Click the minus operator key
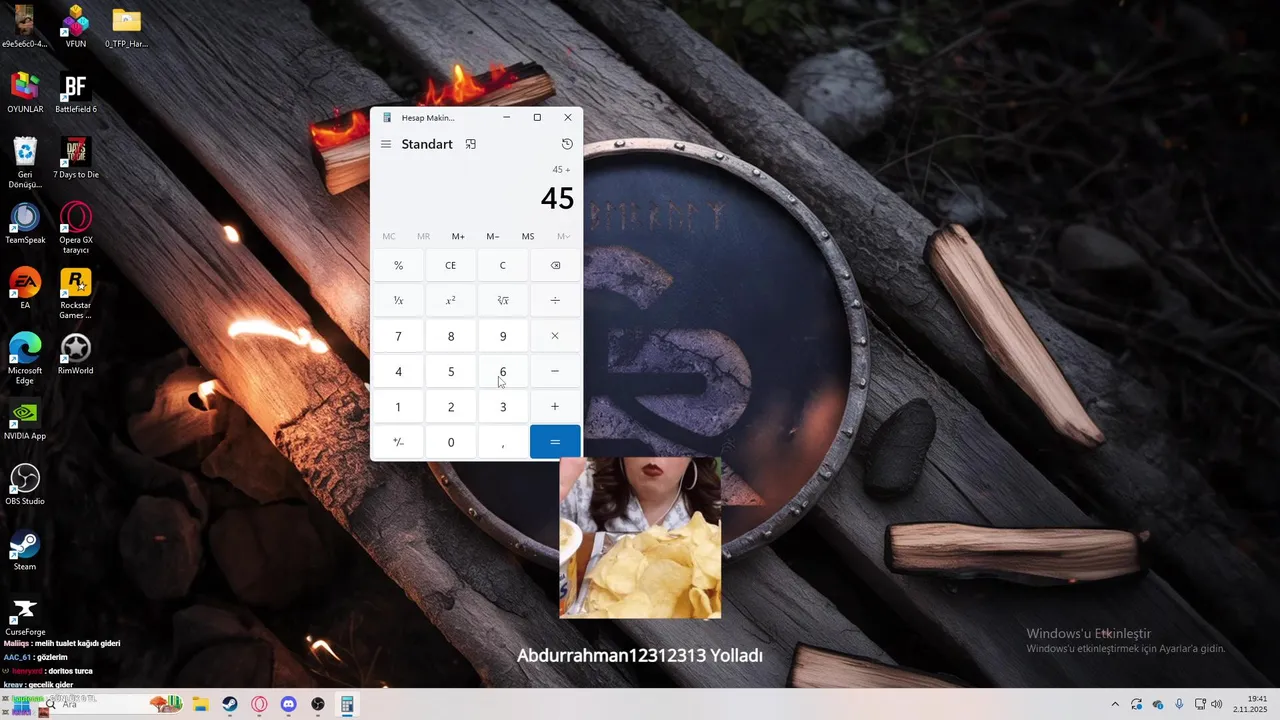 tap(555, 371)
